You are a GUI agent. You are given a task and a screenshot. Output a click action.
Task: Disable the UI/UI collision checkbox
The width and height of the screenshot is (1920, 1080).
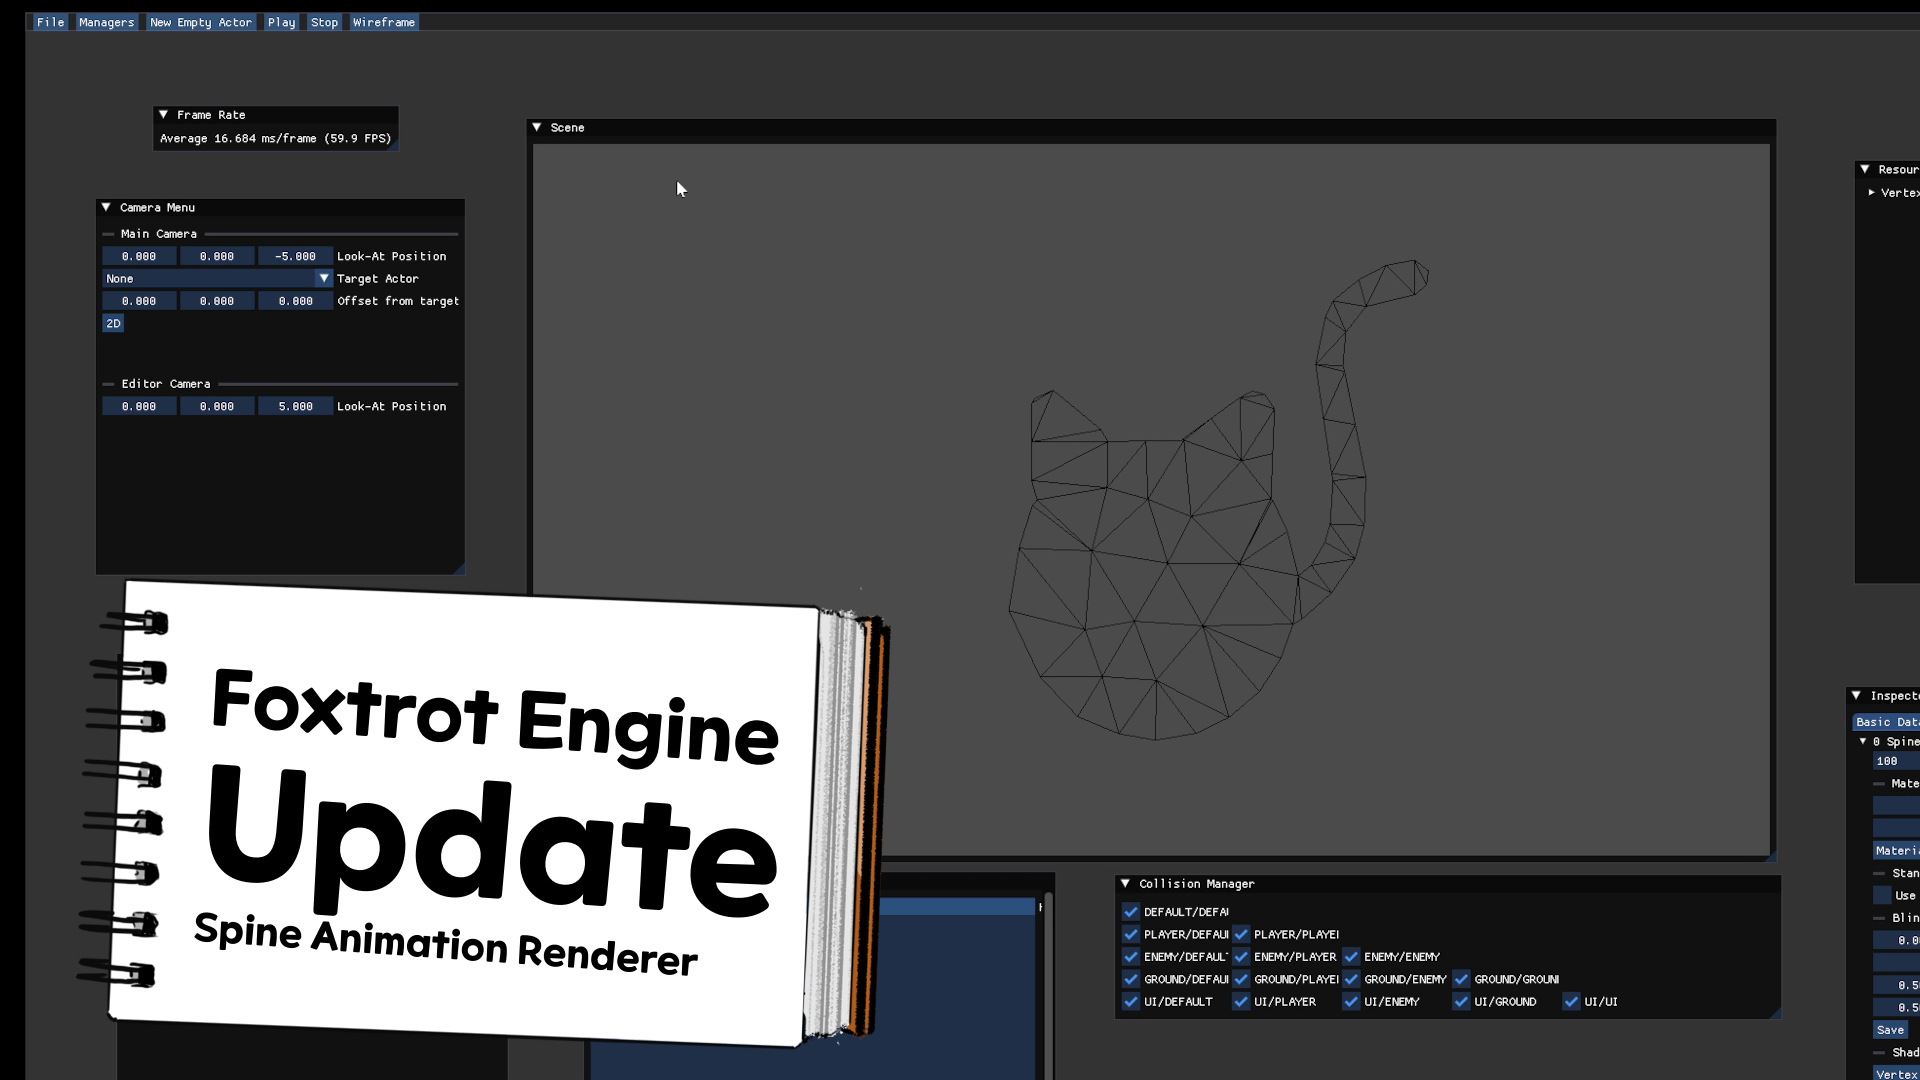tap(1571, 1002)
